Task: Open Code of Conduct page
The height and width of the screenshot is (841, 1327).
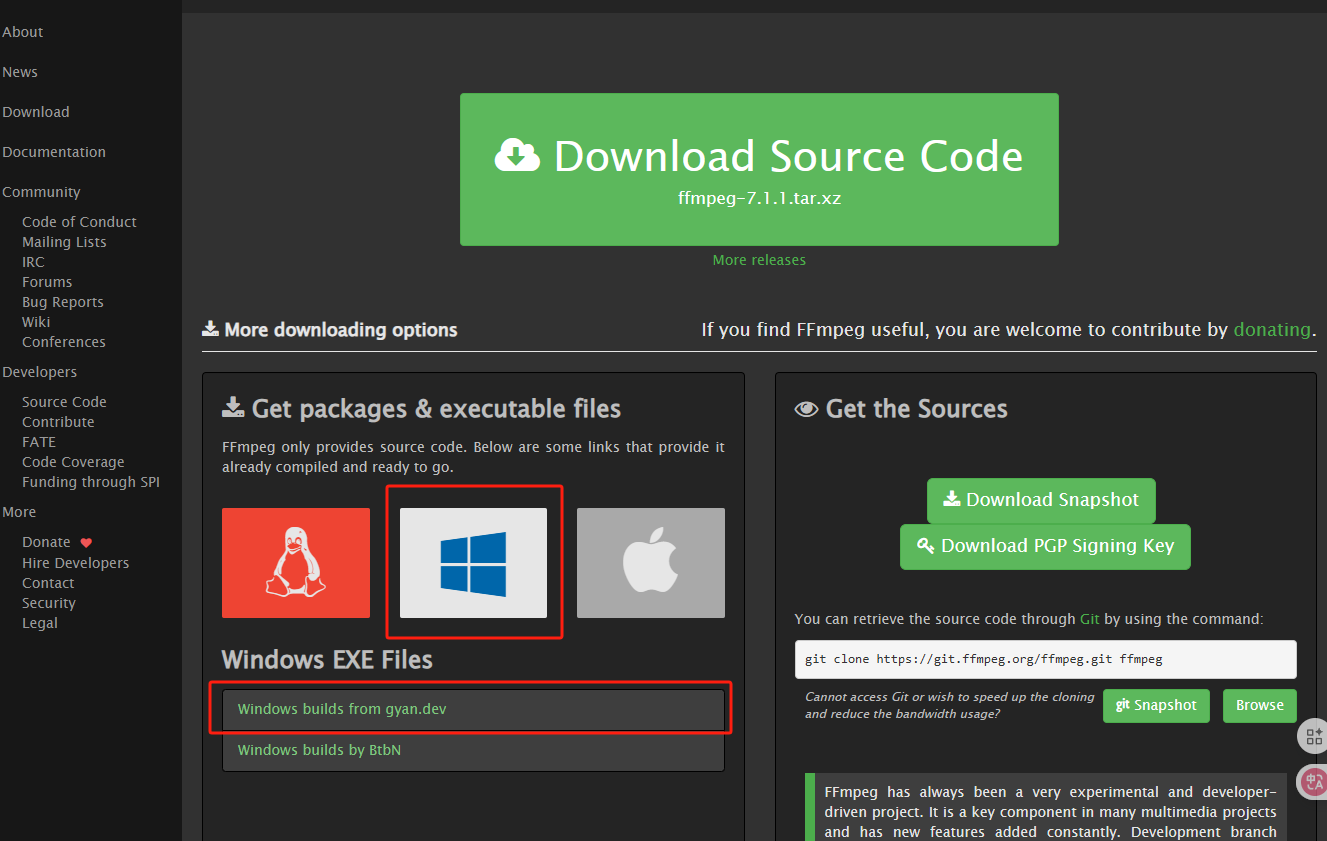Action: point(79,222)
